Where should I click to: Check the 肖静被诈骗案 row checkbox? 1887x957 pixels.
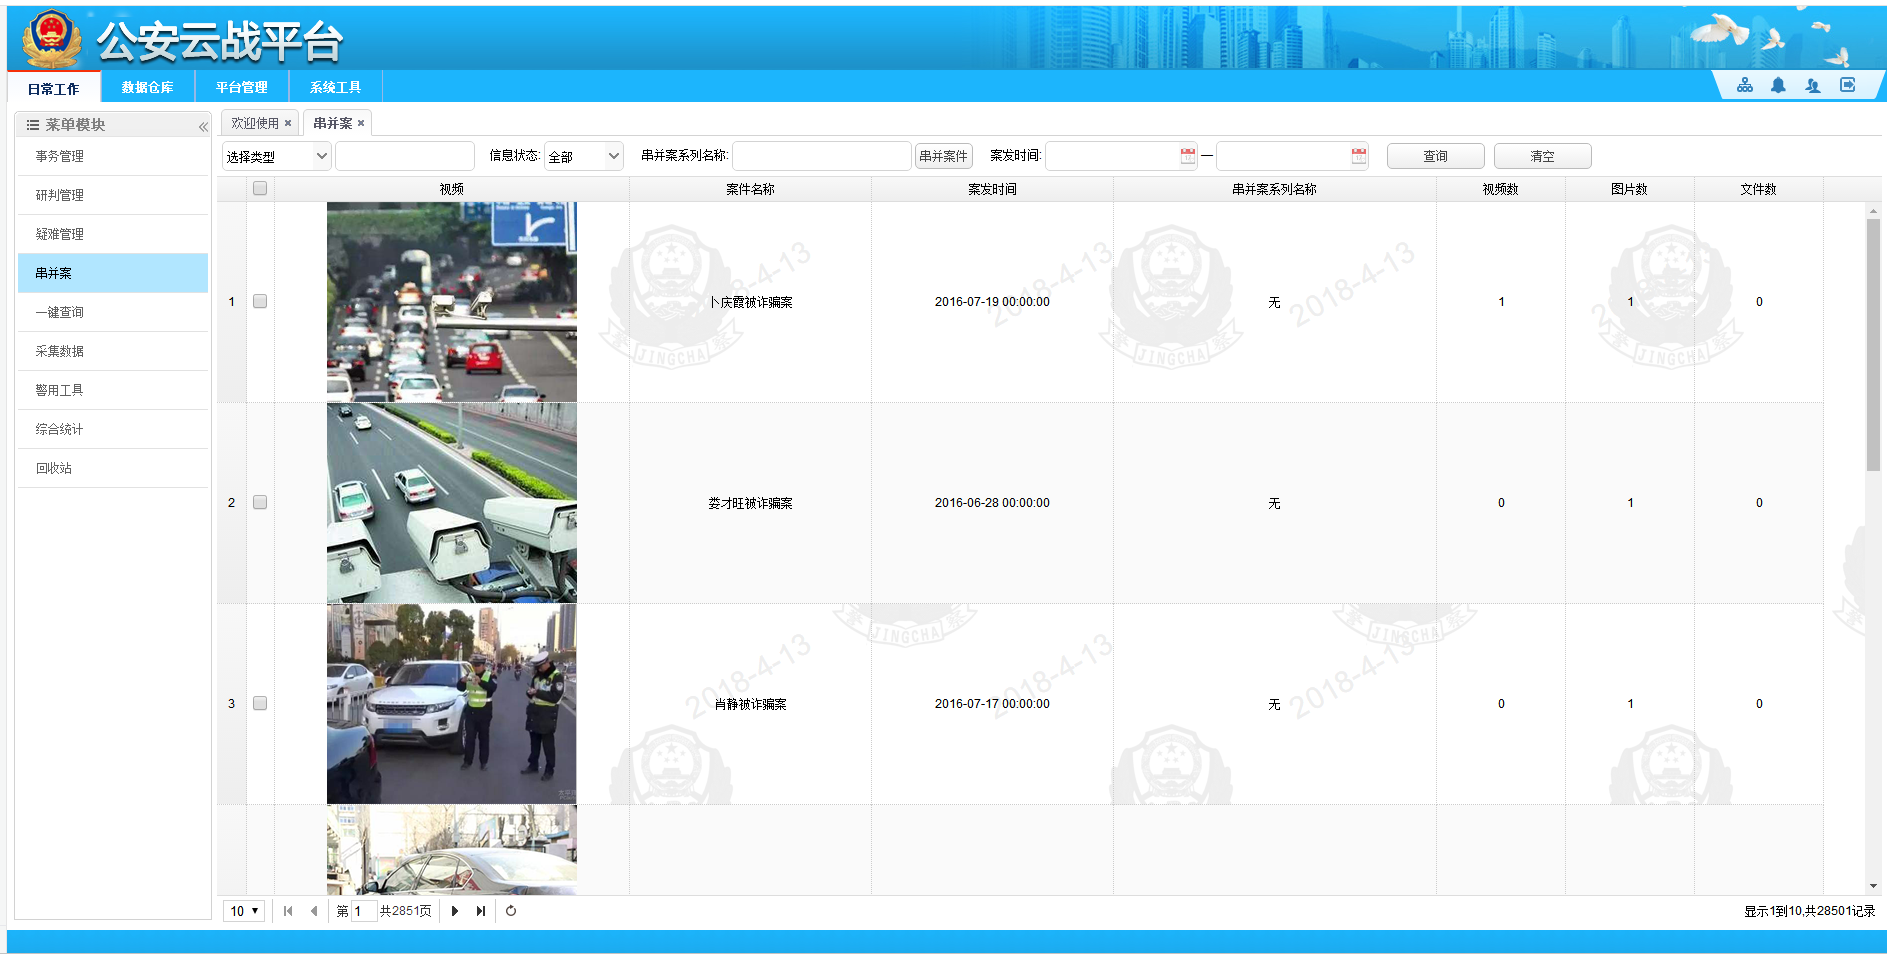click(x=260, y=703)
